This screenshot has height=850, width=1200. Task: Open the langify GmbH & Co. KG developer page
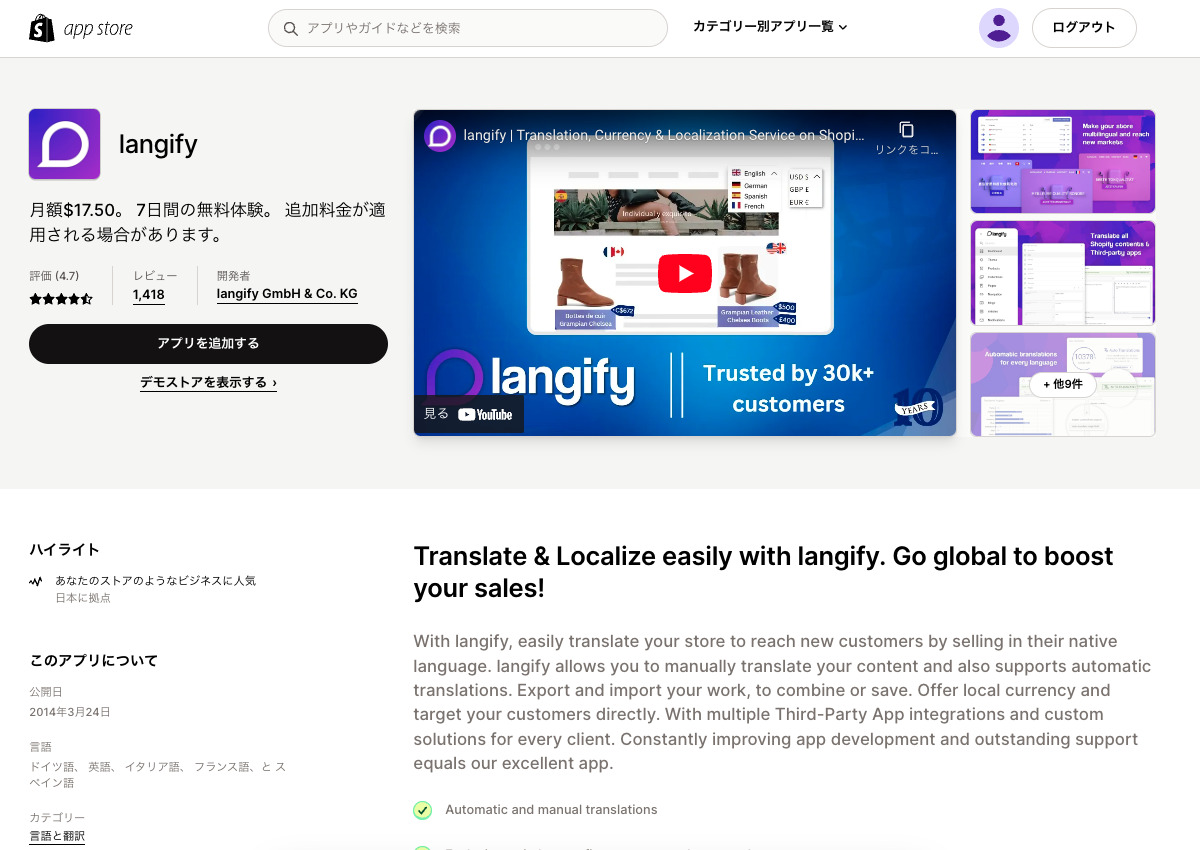[x=287, y=294]
